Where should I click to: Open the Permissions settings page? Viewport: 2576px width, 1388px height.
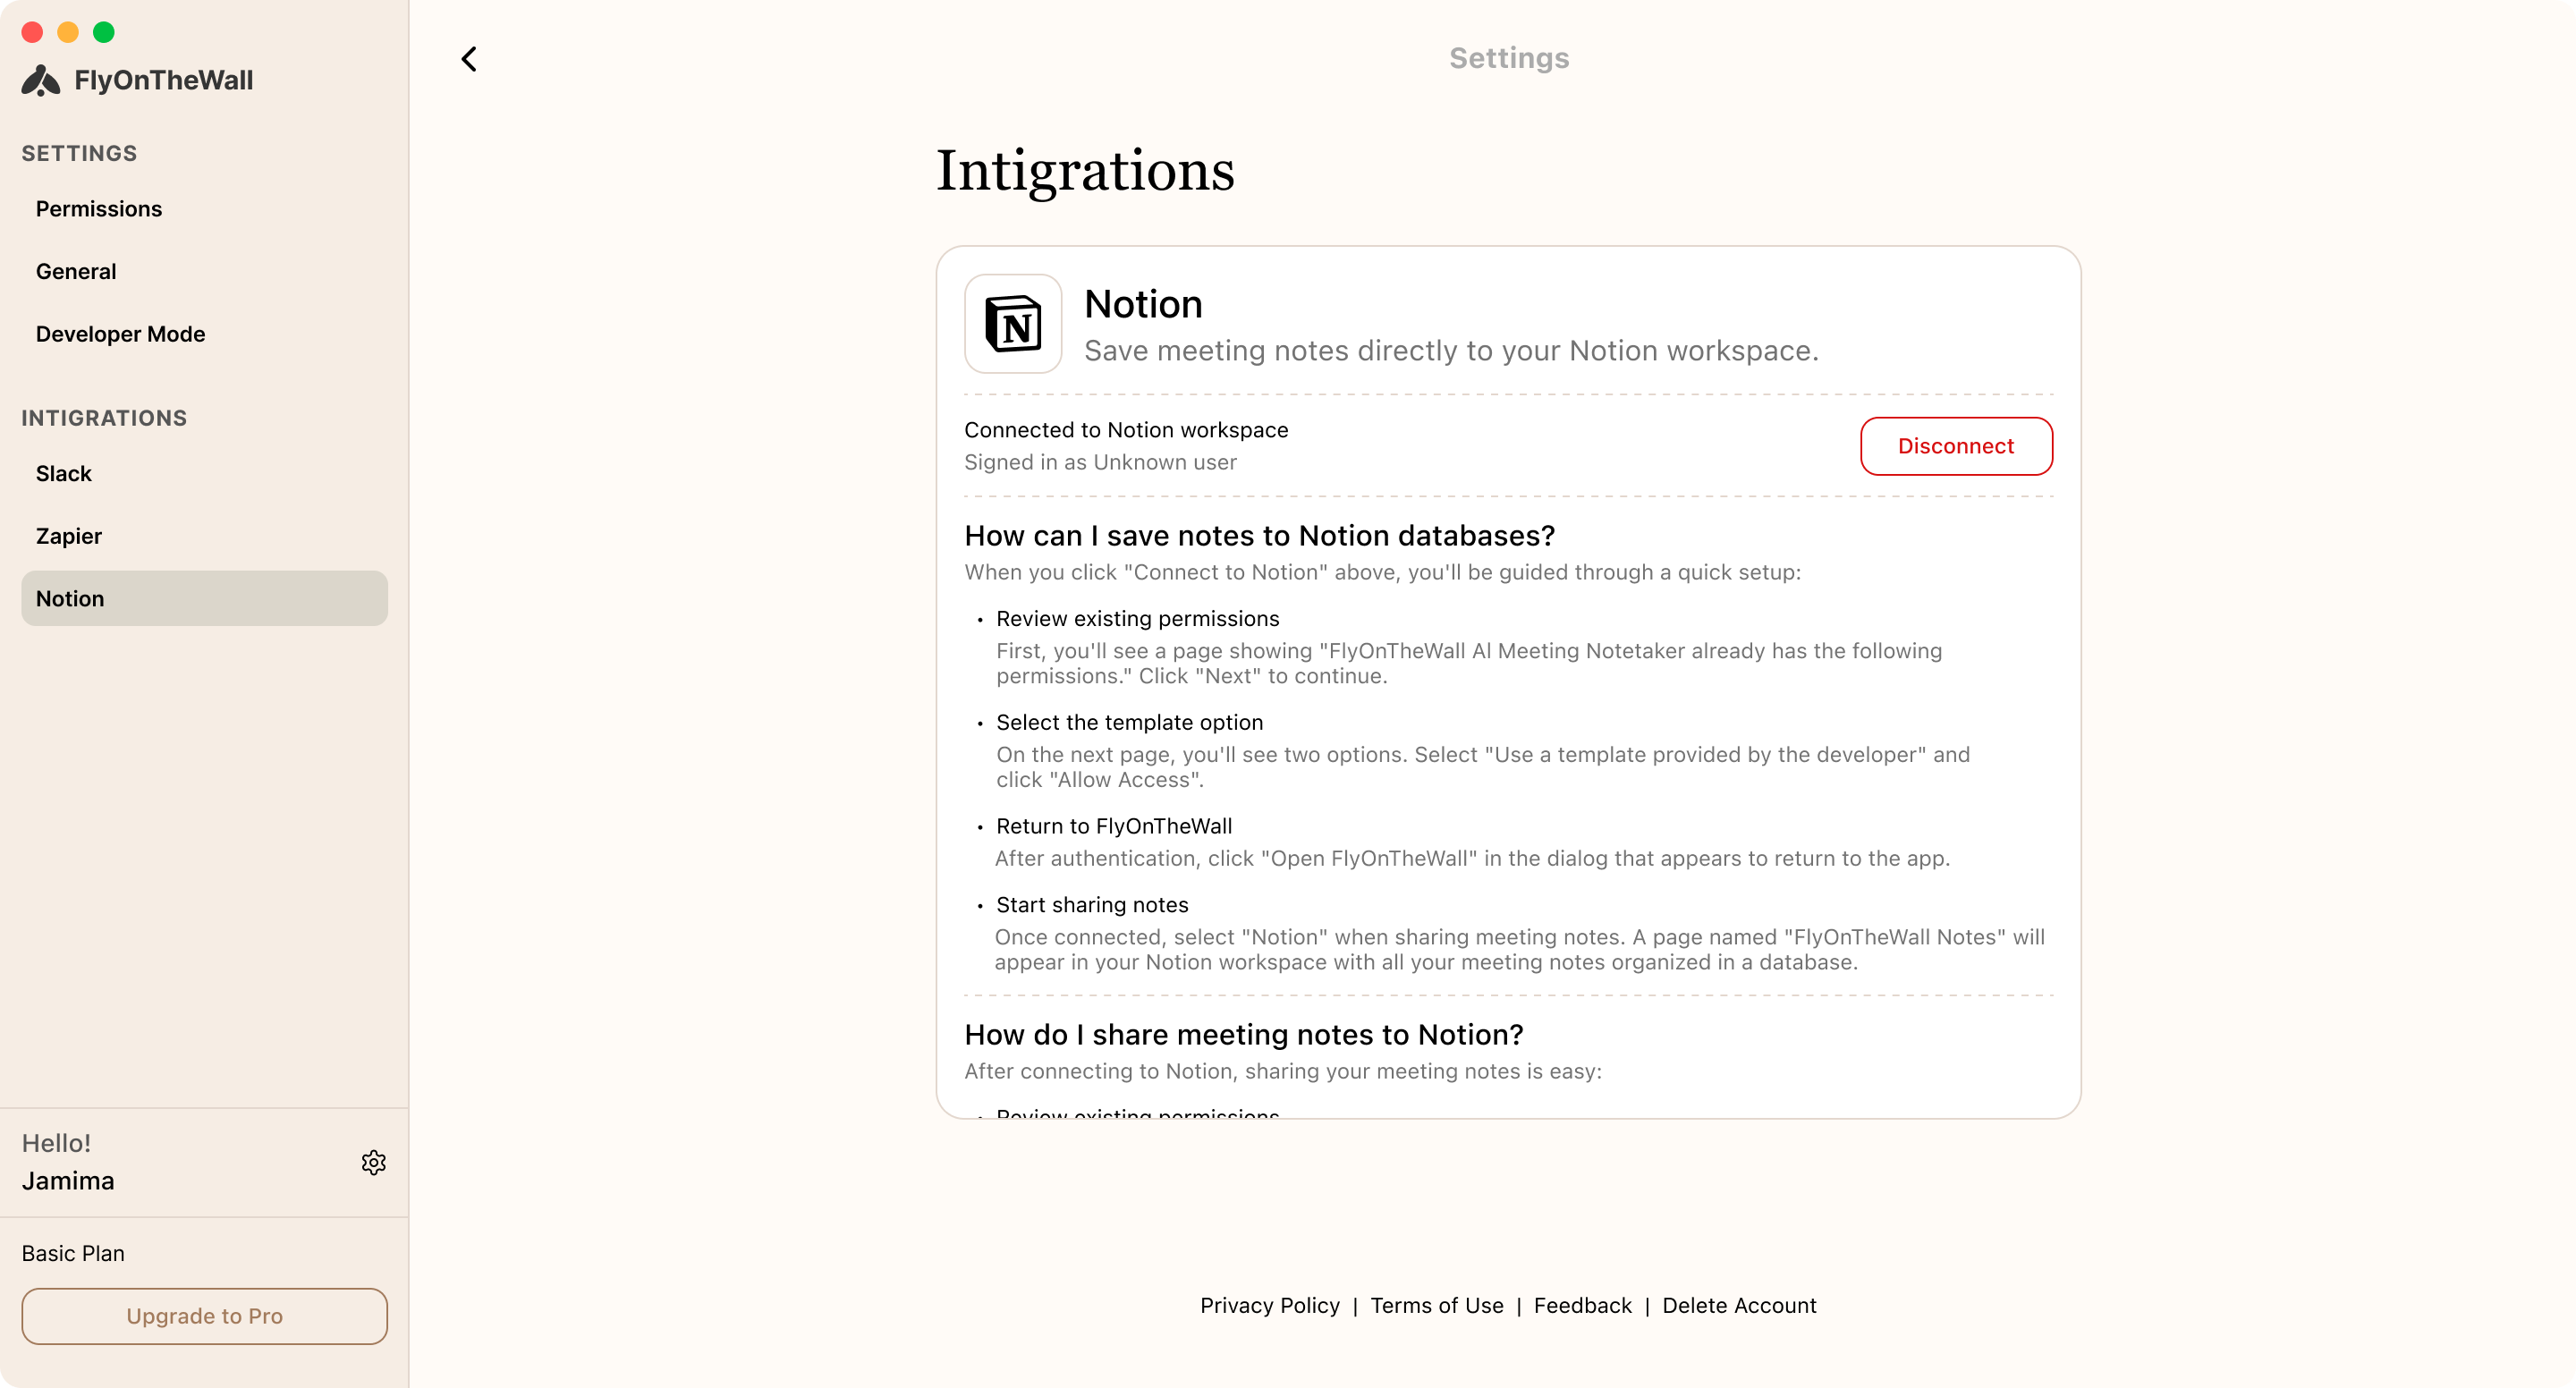tap(204, 209)
